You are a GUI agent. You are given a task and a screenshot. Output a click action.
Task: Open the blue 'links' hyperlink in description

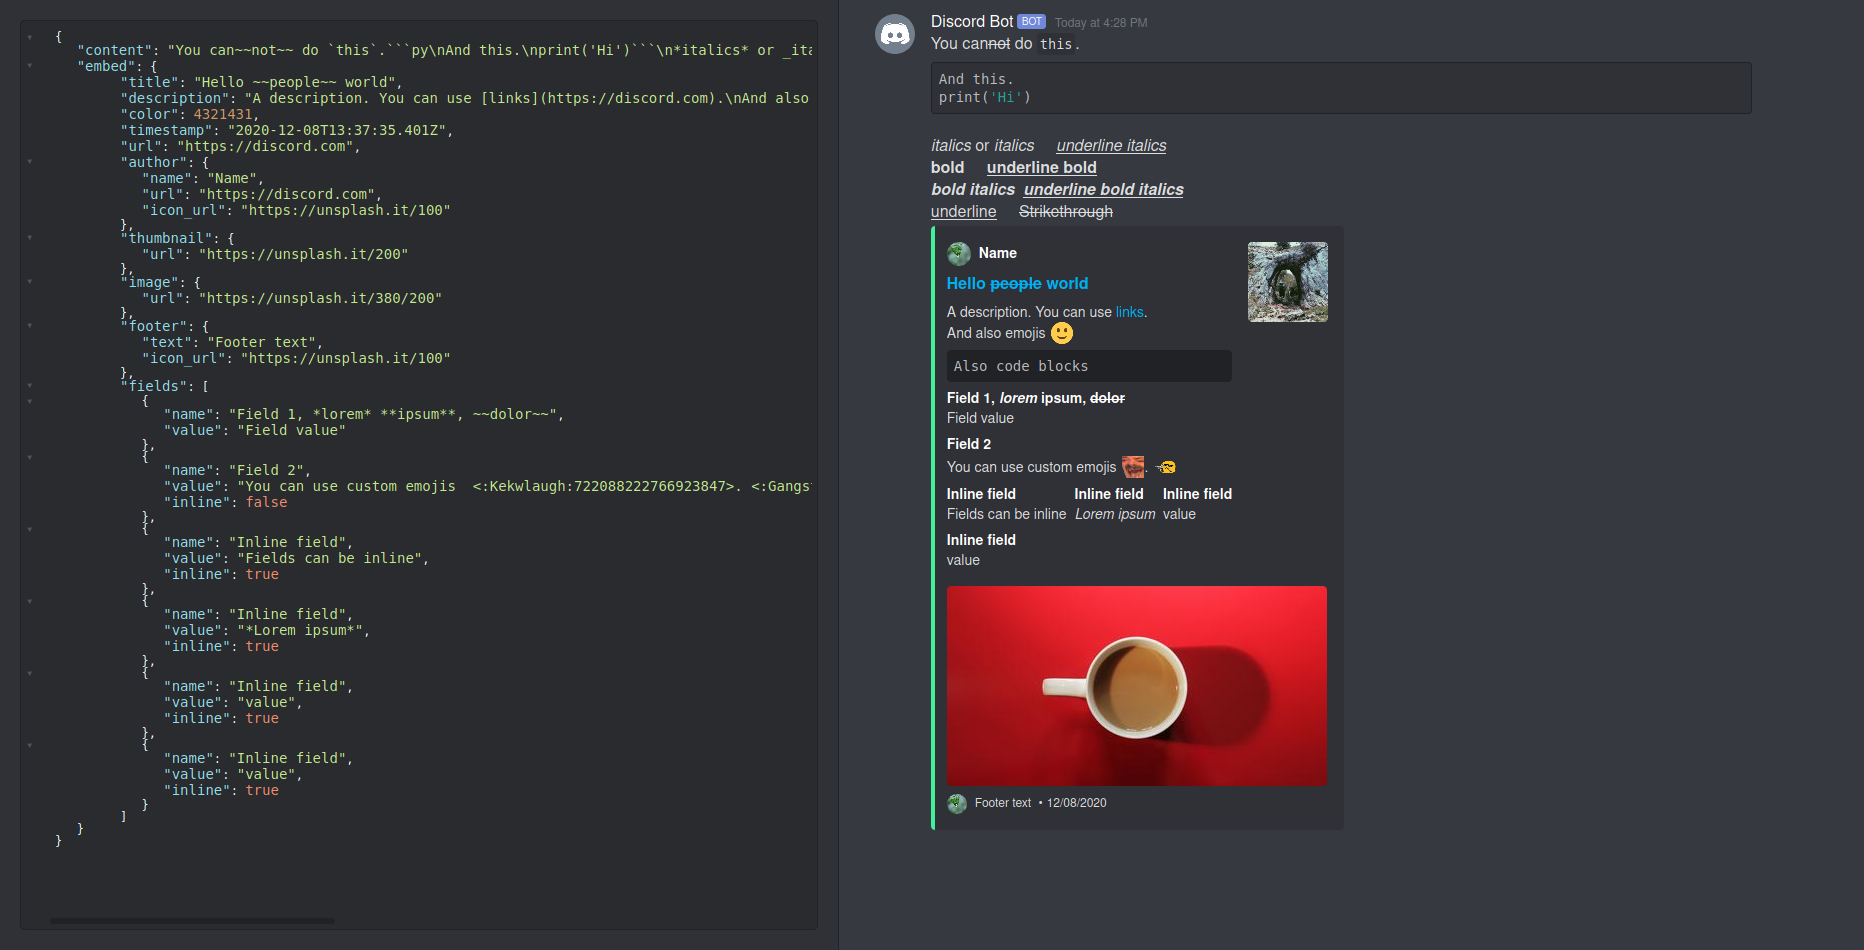pos(1129,312)
